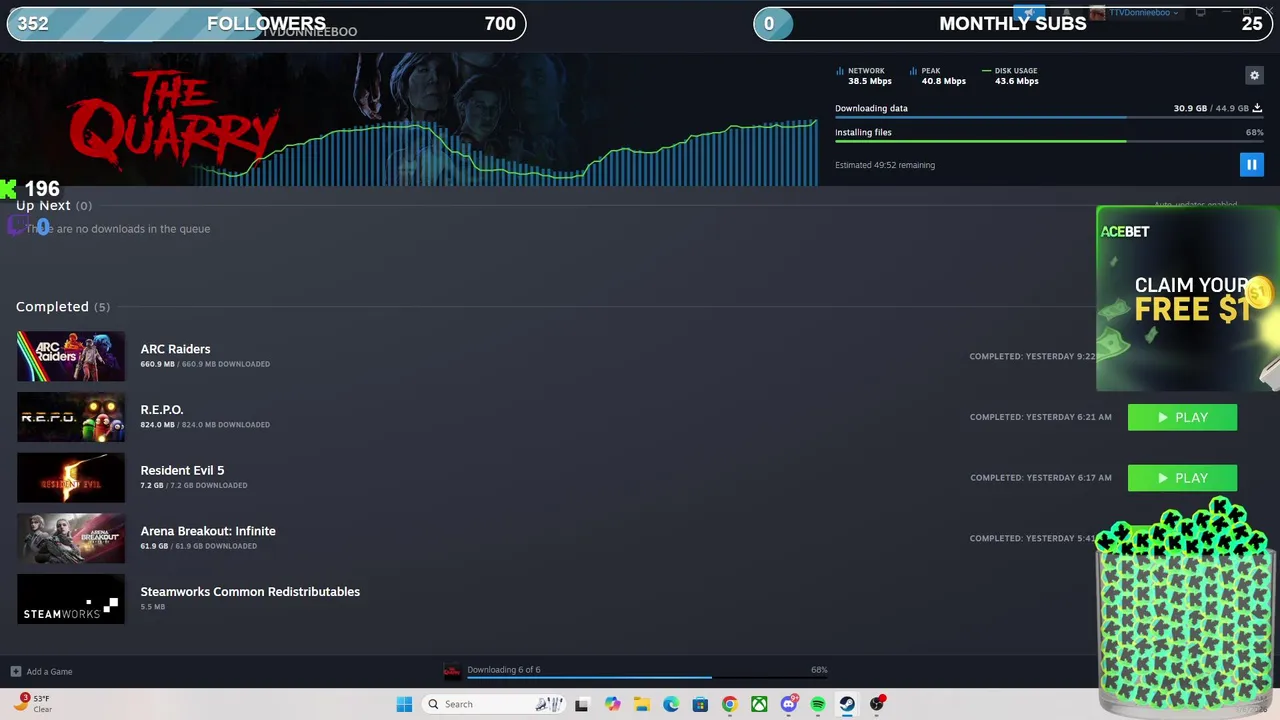Play Resident Evil 5 with its Play button

pos(1182,478)
